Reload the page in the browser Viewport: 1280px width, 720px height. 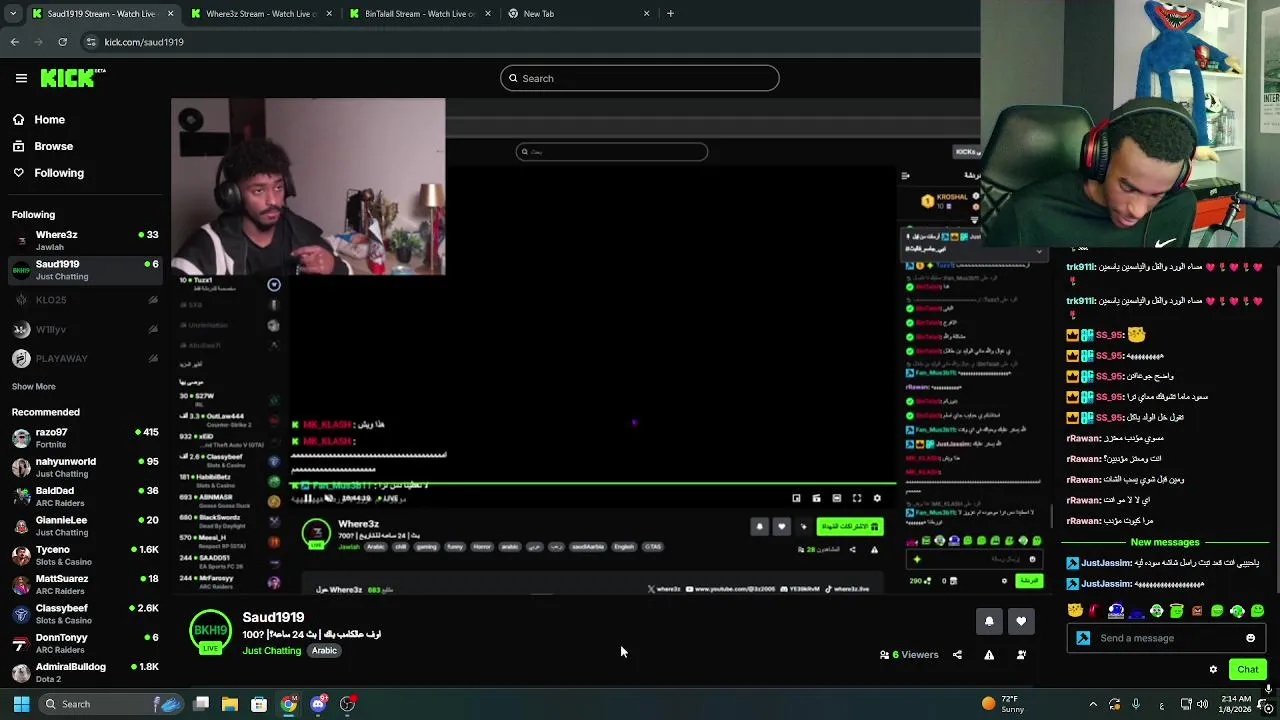pyautogui.click(x=62, y=42)
